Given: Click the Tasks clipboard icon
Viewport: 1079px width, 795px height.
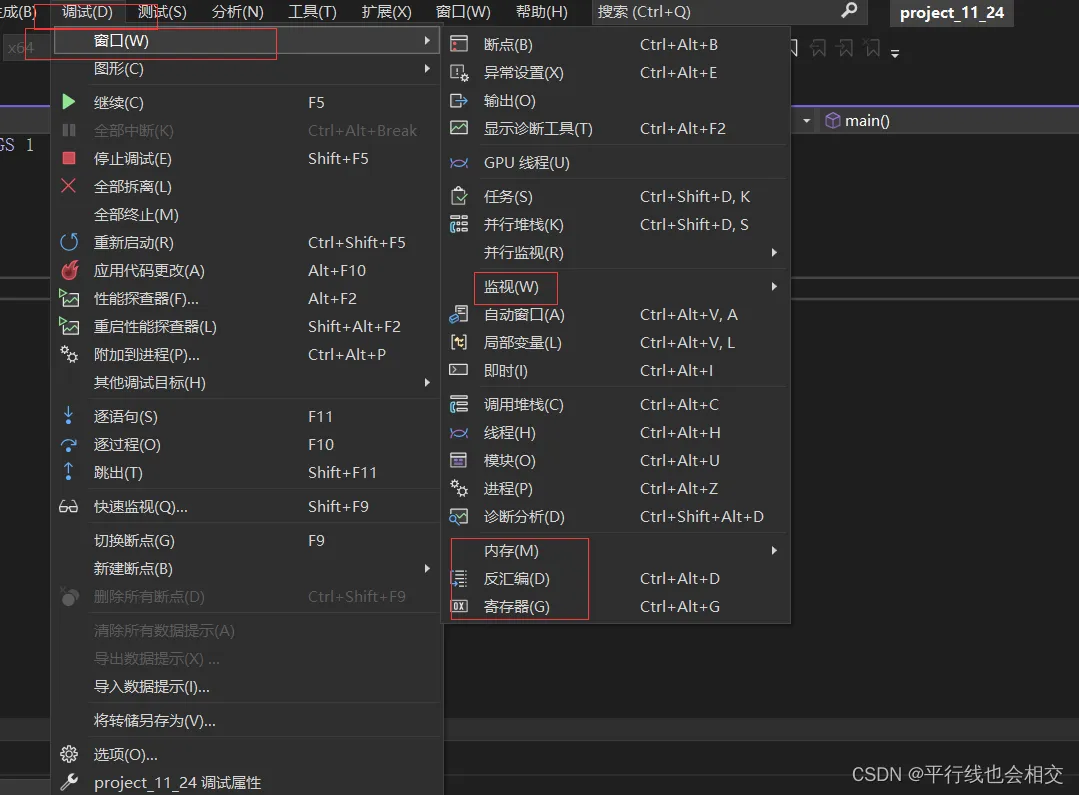Looking at the screenshot, I should tap(459, 196).
